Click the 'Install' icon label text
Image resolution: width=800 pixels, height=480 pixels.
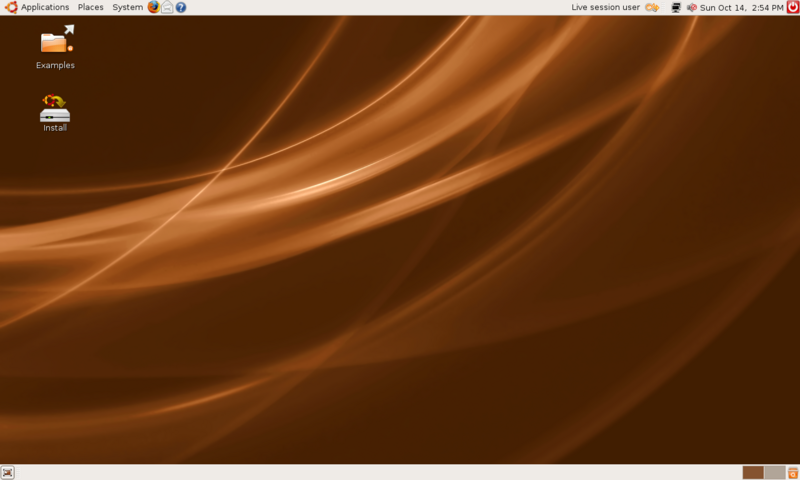(x=55, y=128)
